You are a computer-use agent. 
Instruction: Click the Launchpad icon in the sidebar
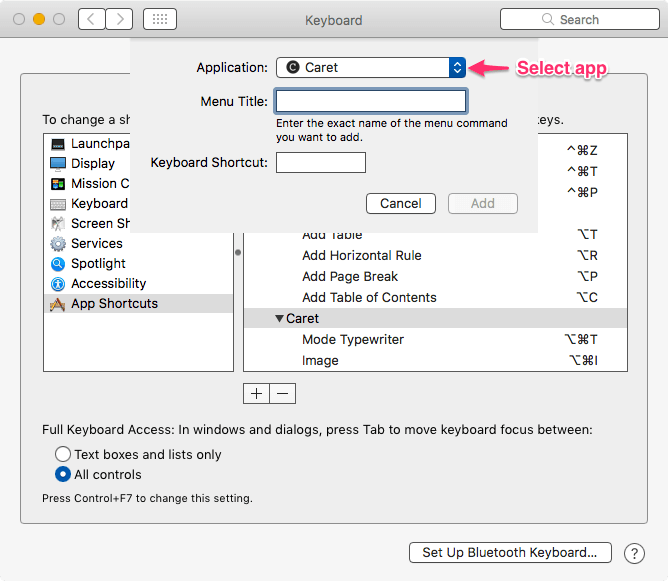58,144
